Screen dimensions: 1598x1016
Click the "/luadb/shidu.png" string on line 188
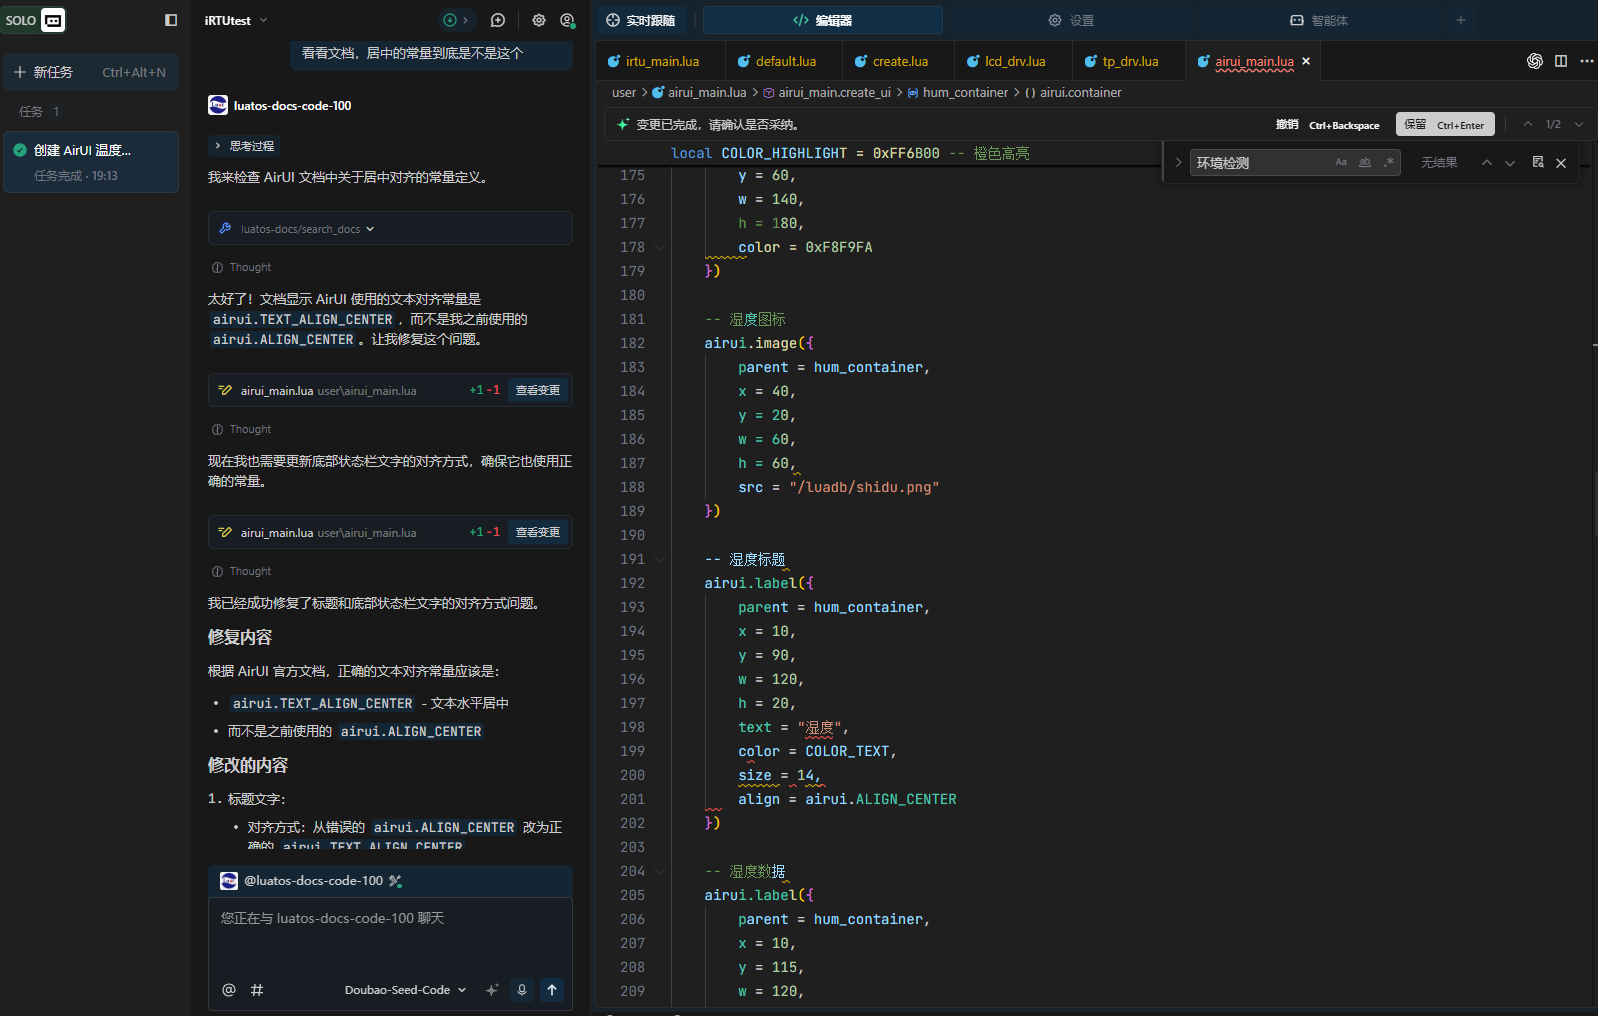point(864,487)
